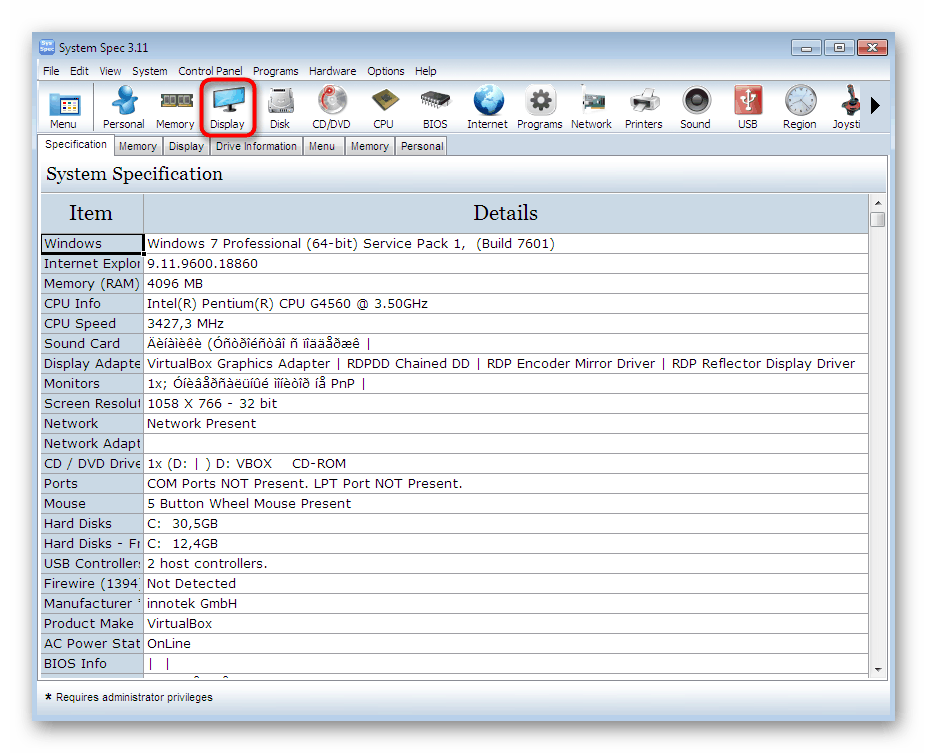Open the CPU toolbar icon
927x753 pixels.
[x=384, y=108]
